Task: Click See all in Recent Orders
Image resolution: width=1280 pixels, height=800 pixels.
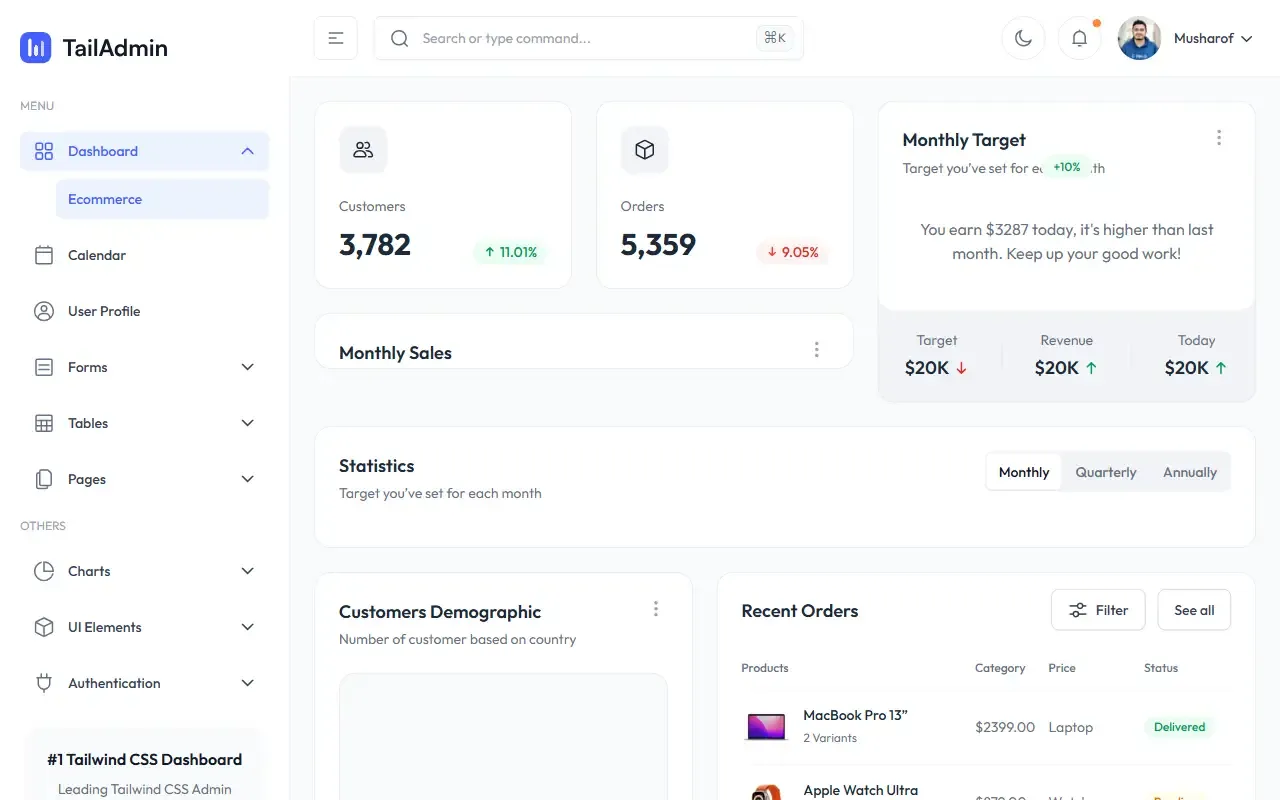Action: click(x=1194, y=610)
